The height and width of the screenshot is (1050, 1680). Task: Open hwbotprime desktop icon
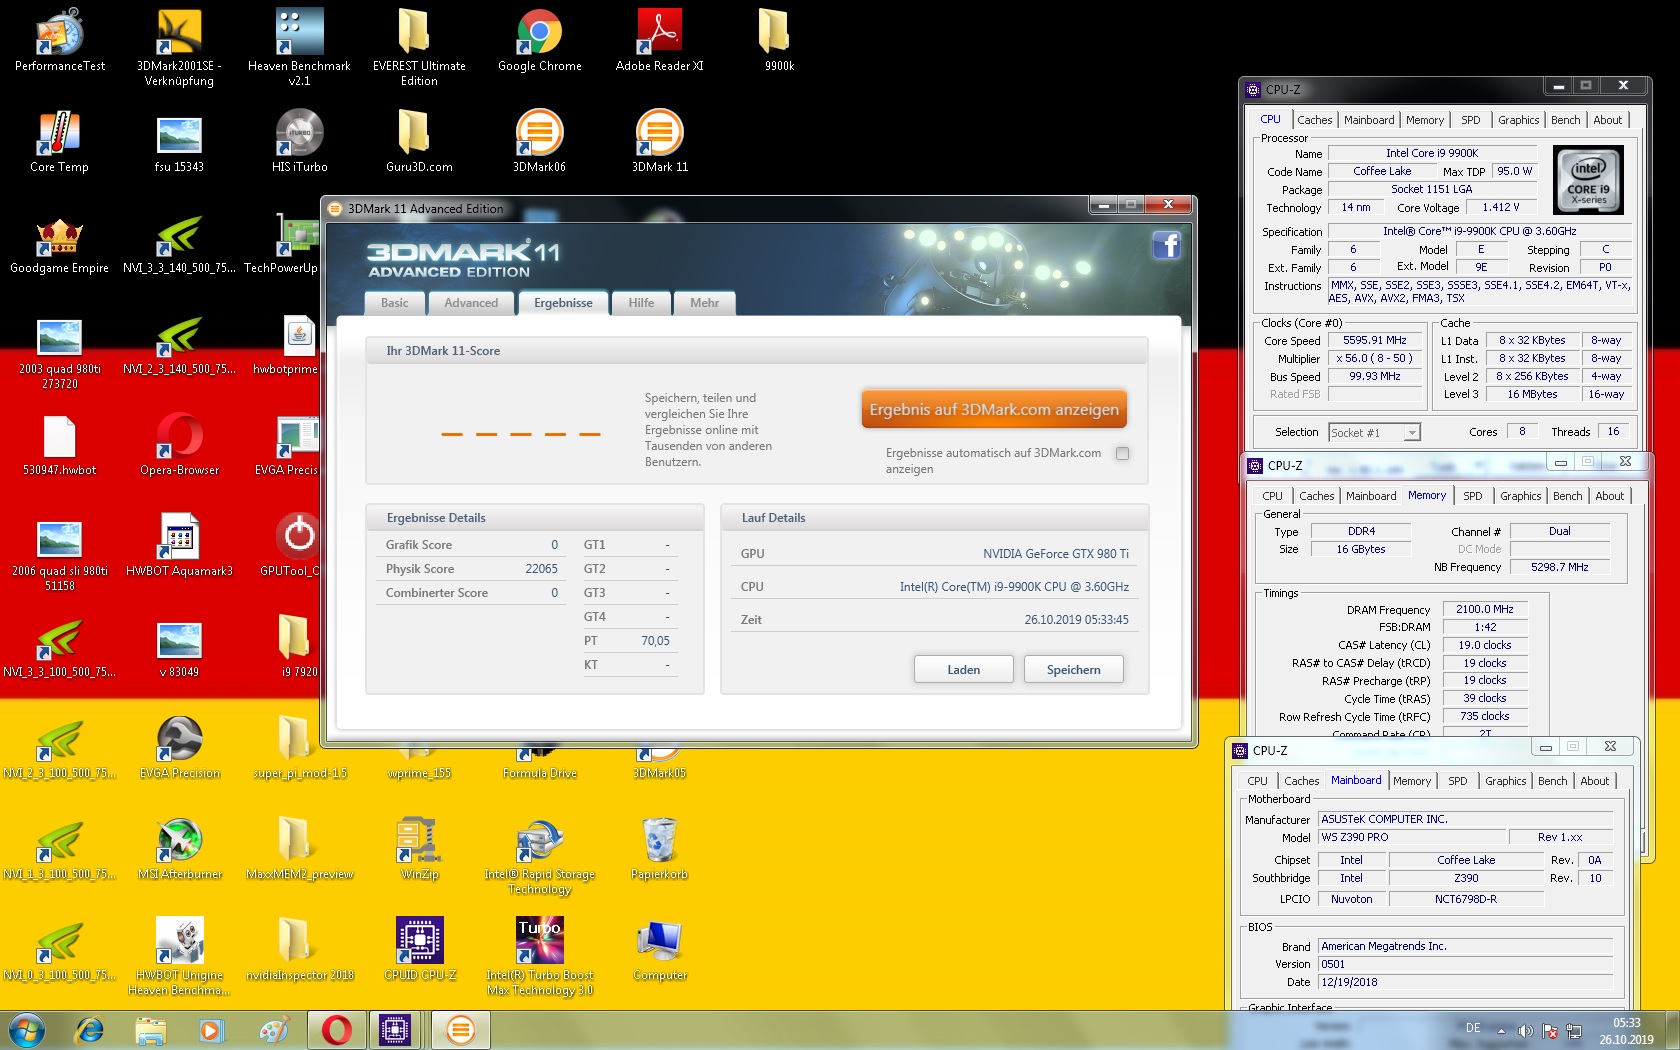[x=287, y=344]
